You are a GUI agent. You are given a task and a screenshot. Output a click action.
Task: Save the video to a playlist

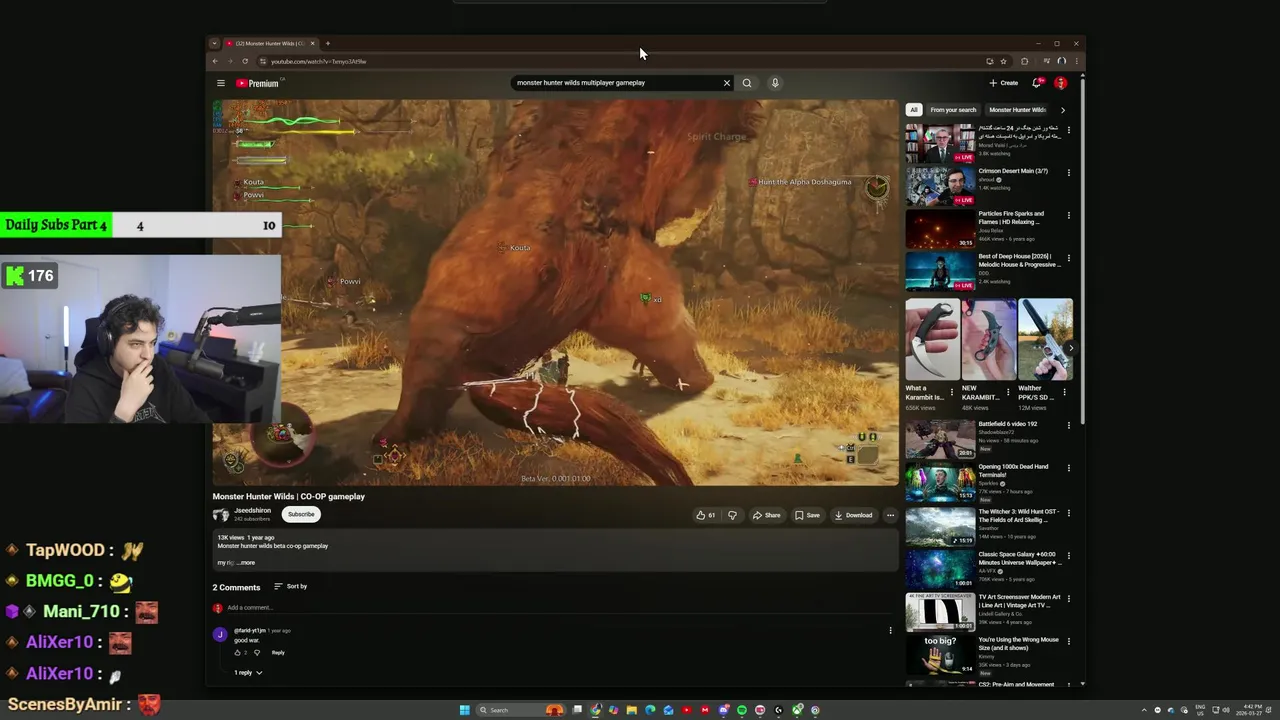click(x=807, y=515)
